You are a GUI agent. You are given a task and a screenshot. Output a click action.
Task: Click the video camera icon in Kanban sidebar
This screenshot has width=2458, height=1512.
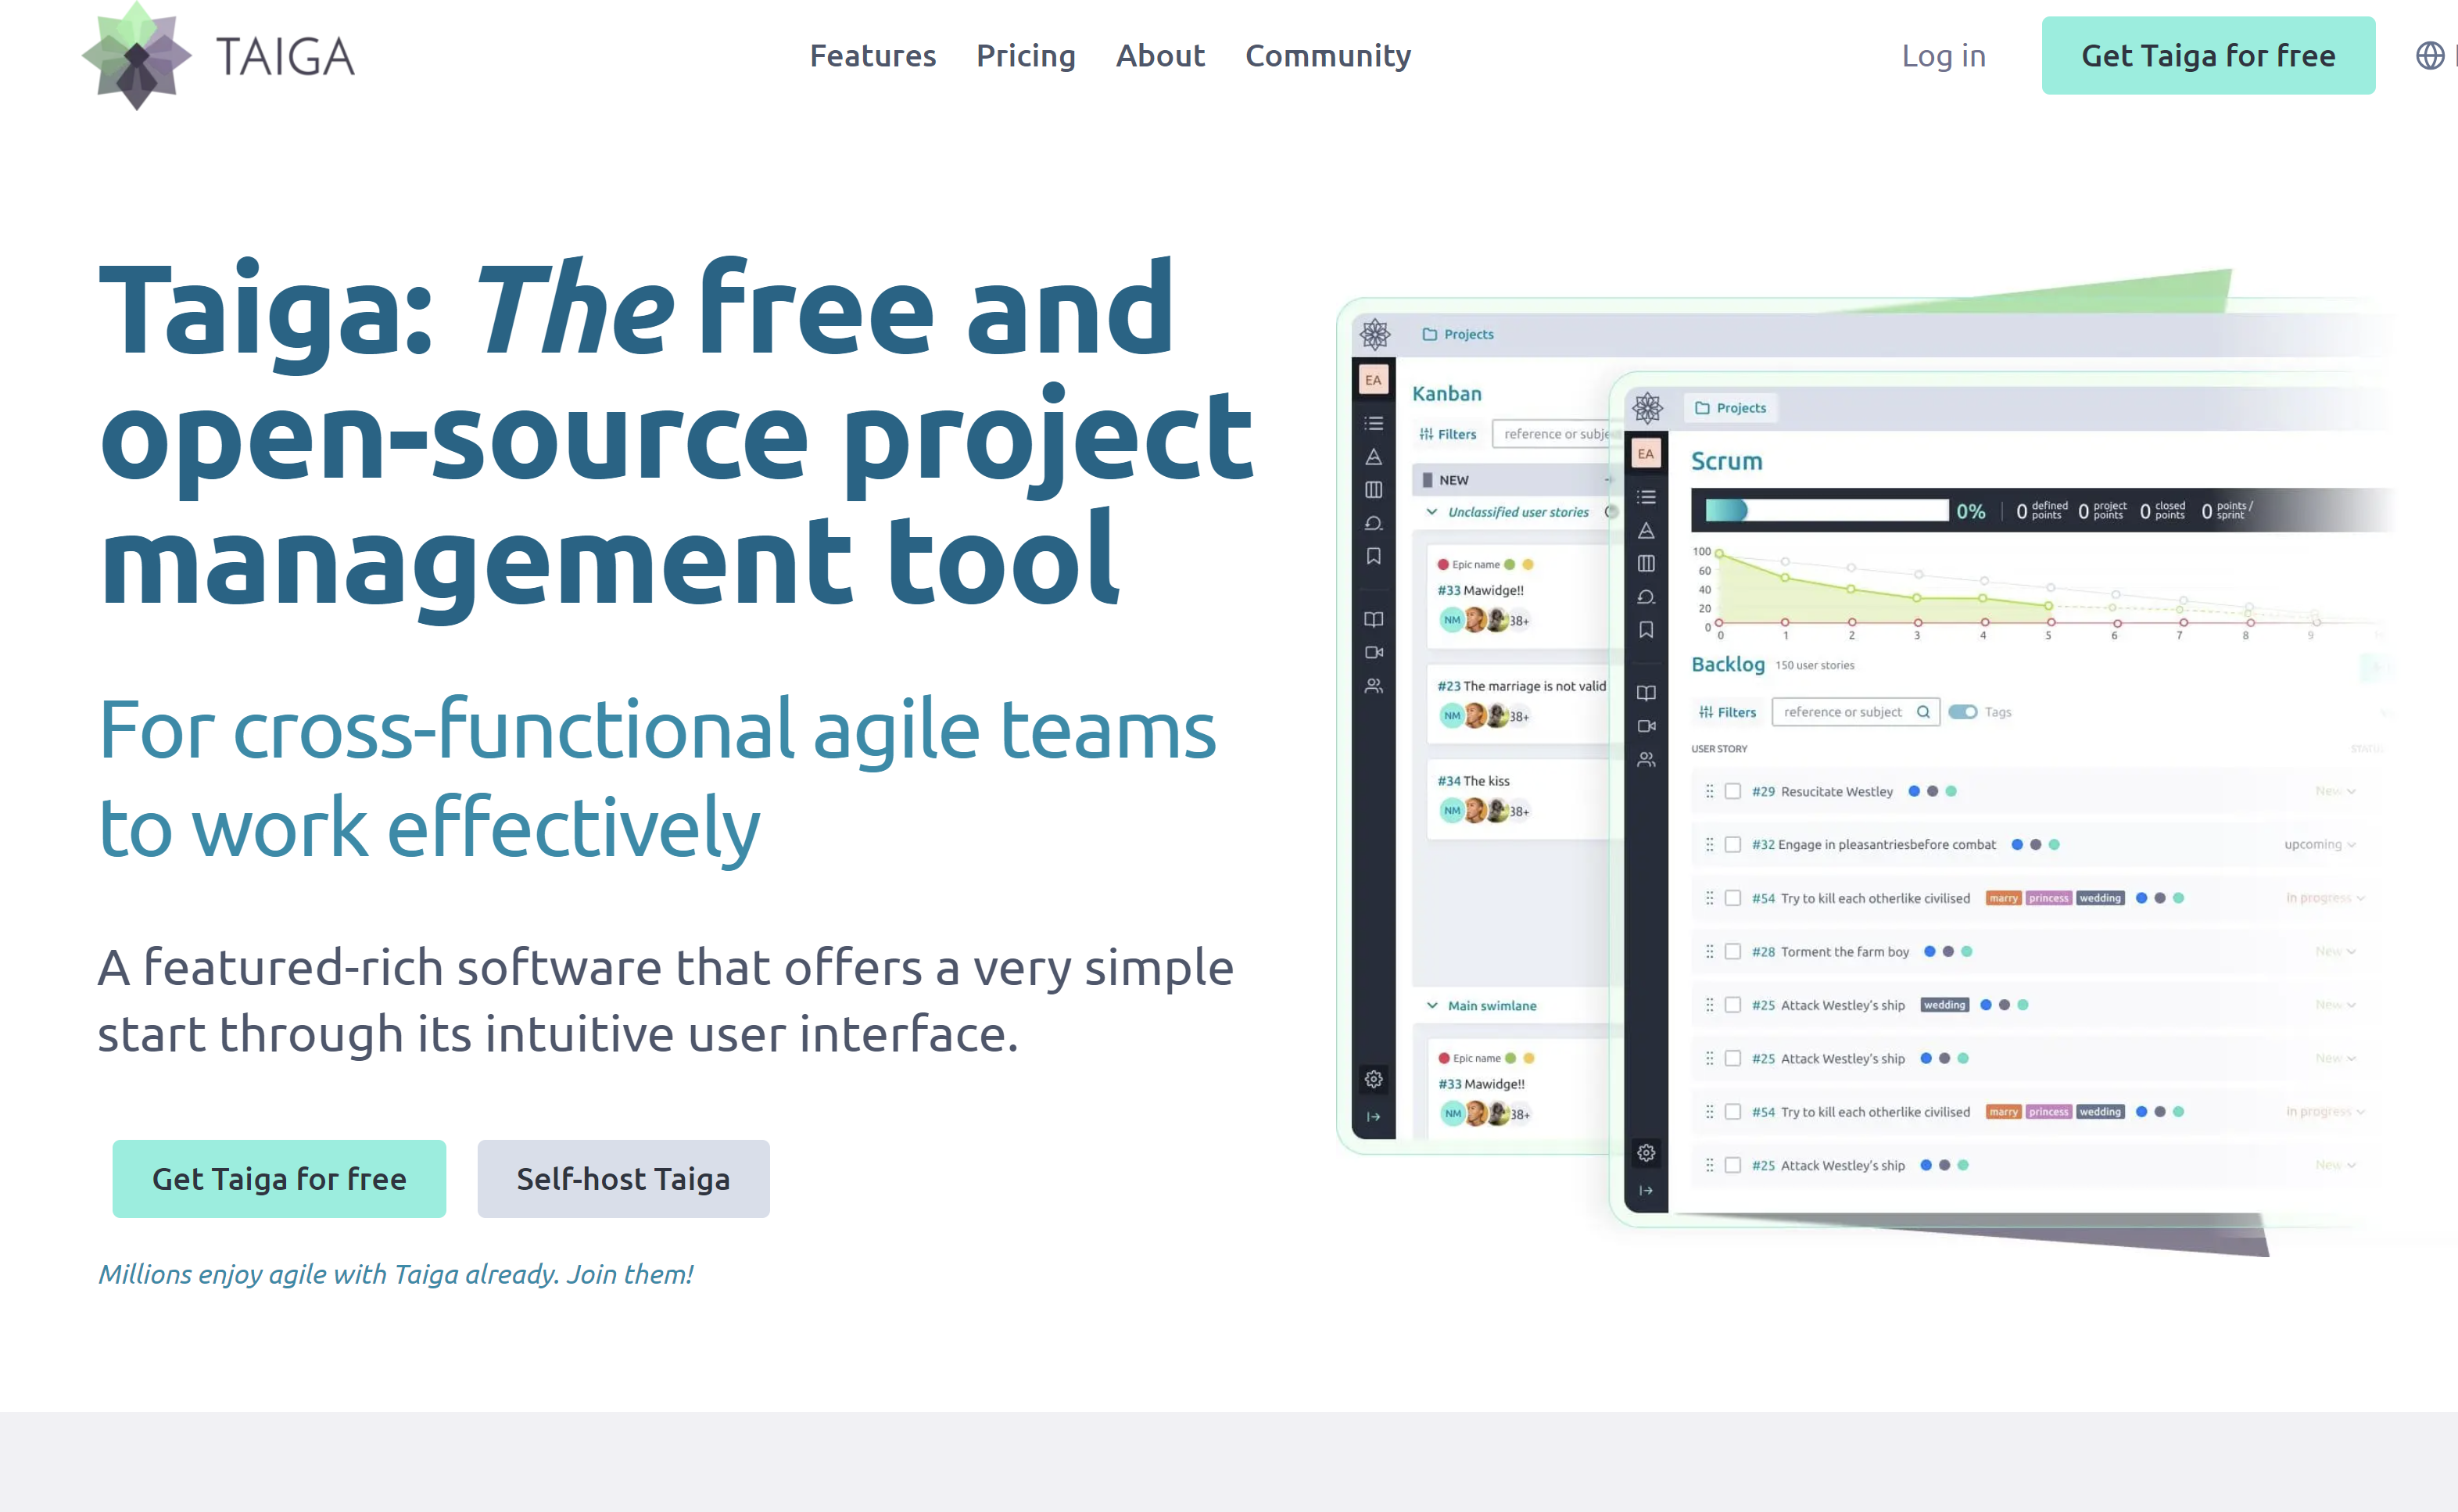1374,653
